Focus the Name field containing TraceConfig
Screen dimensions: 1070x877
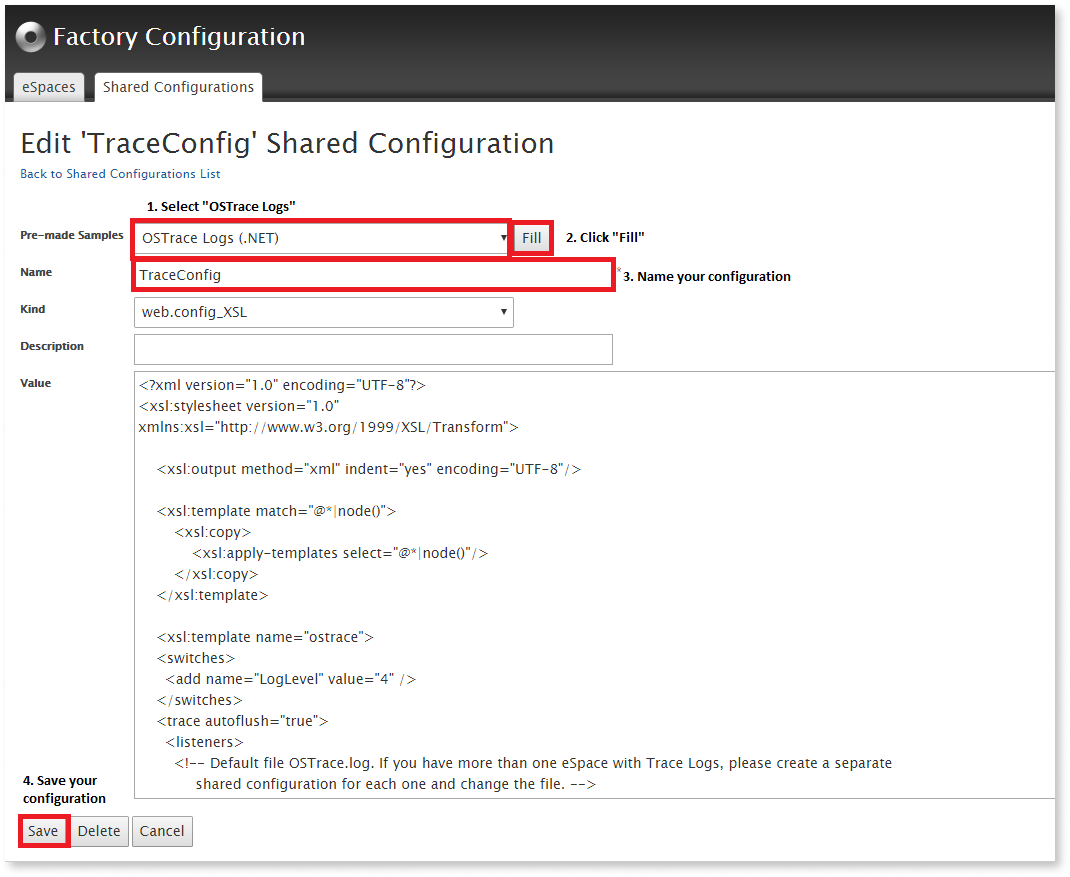(373, 275)
